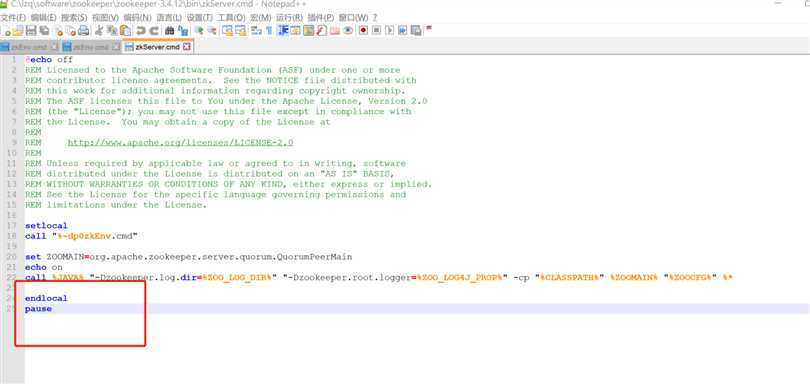This screenshot has width=810, height=384.
Task: Click the Close All toolbar icon
Action: pyautogui.click(x=72, y=30)
